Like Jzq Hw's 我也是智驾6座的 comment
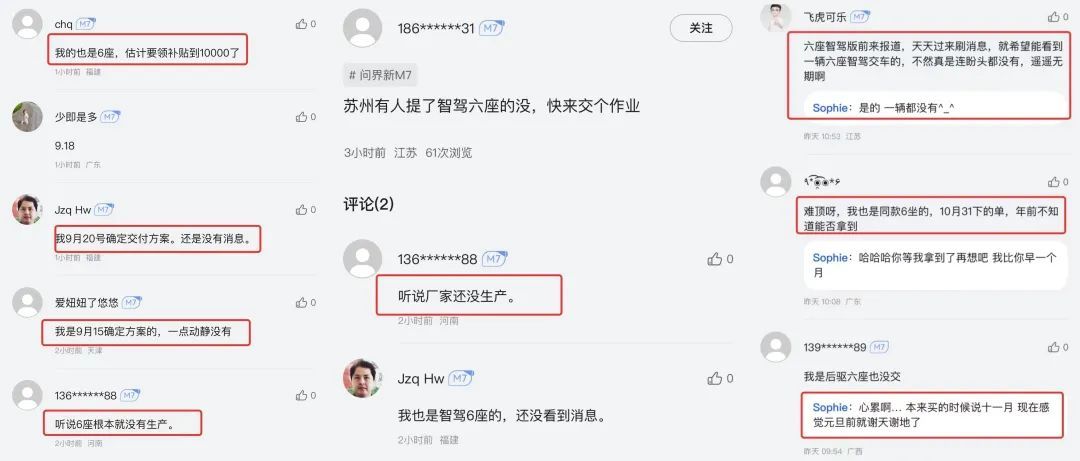Image resolution: width=1080 pixels, height=461 pixels. tap(720, 378)
